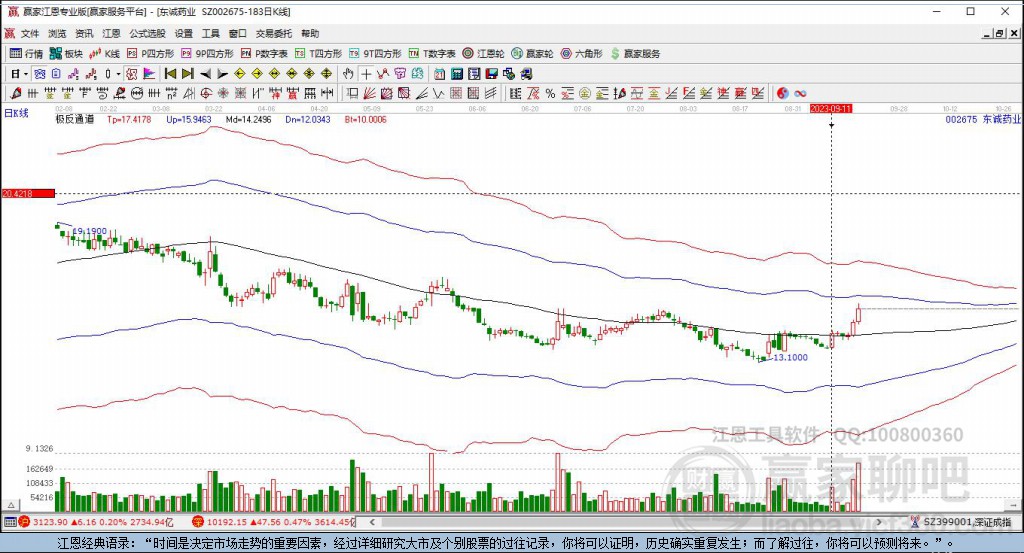The image size is (1024, 553).
Task: Click the grid icon in status bar
Action: [x=9, y=522]
